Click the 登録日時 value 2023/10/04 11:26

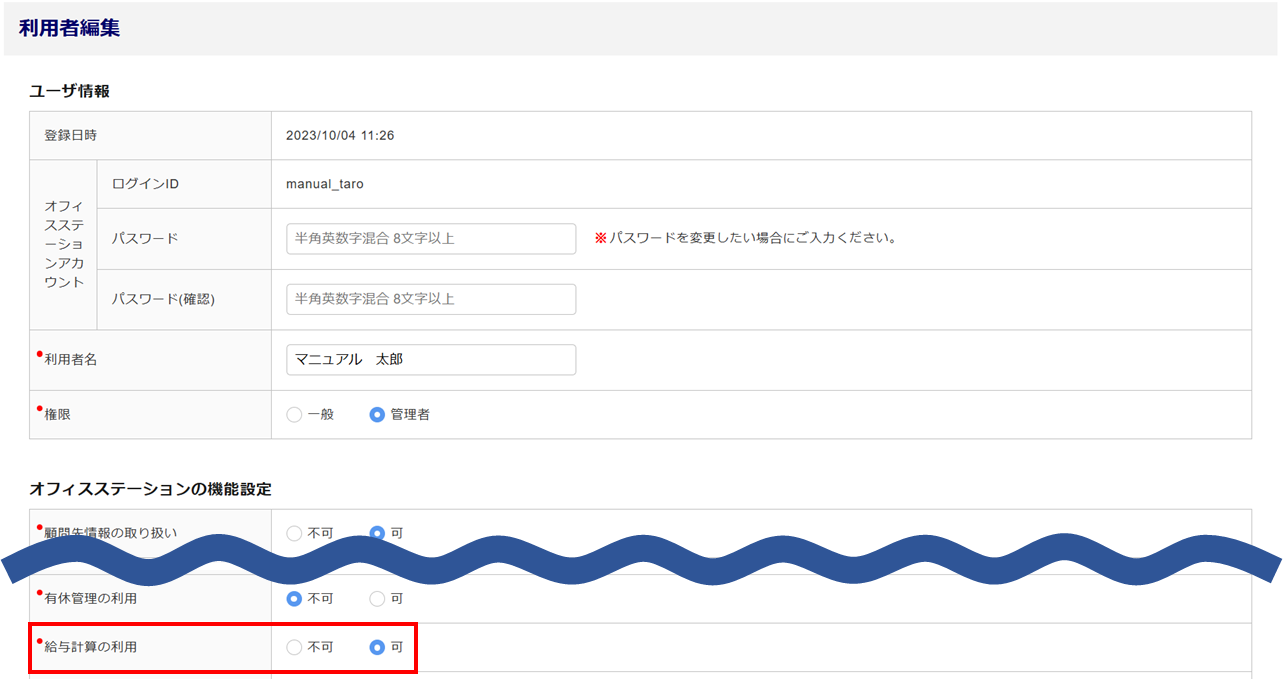click(340, 136)
